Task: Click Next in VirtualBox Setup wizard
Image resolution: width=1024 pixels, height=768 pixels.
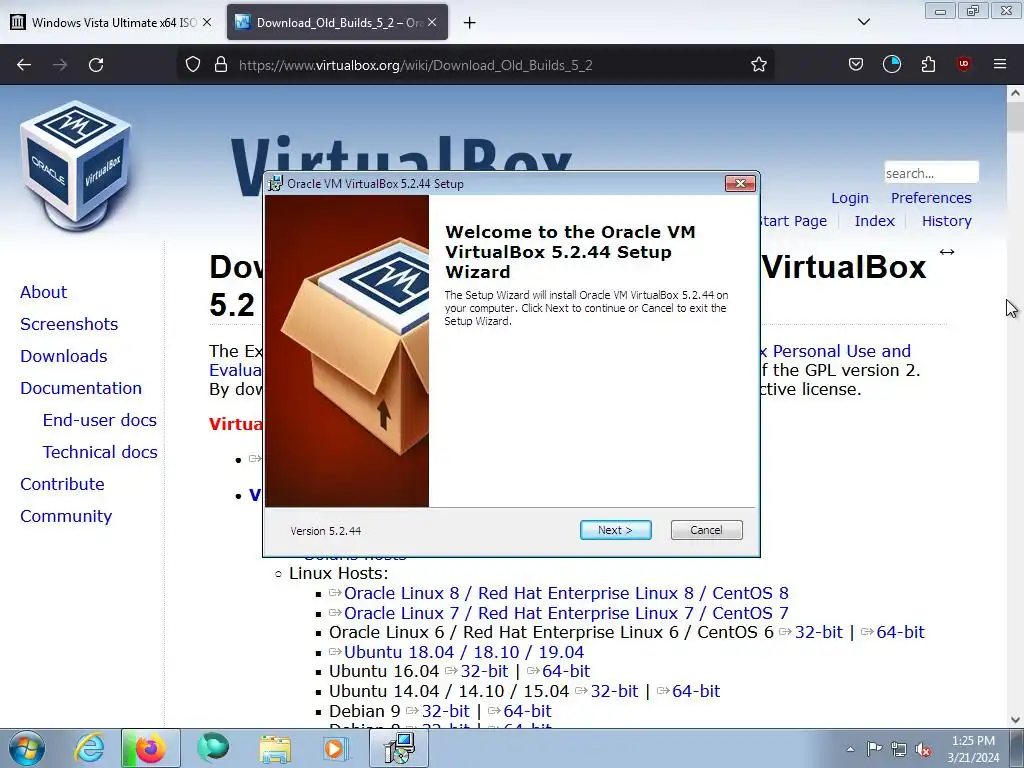Action: pyautogui.click(x=615, y=530)
